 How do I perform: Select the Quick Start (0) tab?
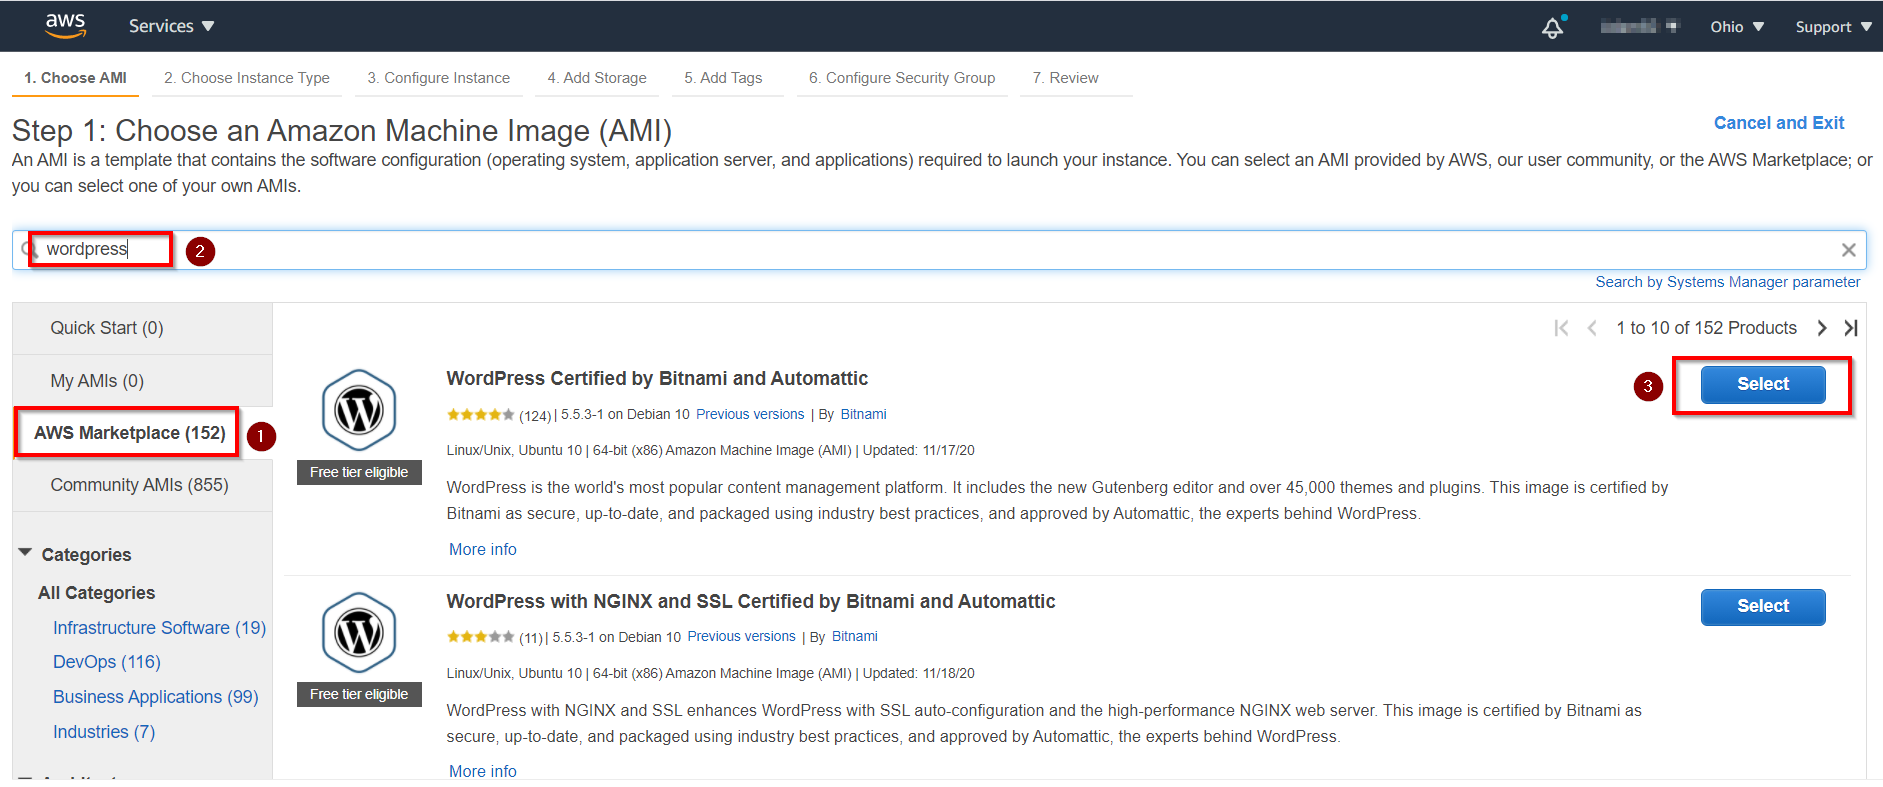click(x=142, y=328)
